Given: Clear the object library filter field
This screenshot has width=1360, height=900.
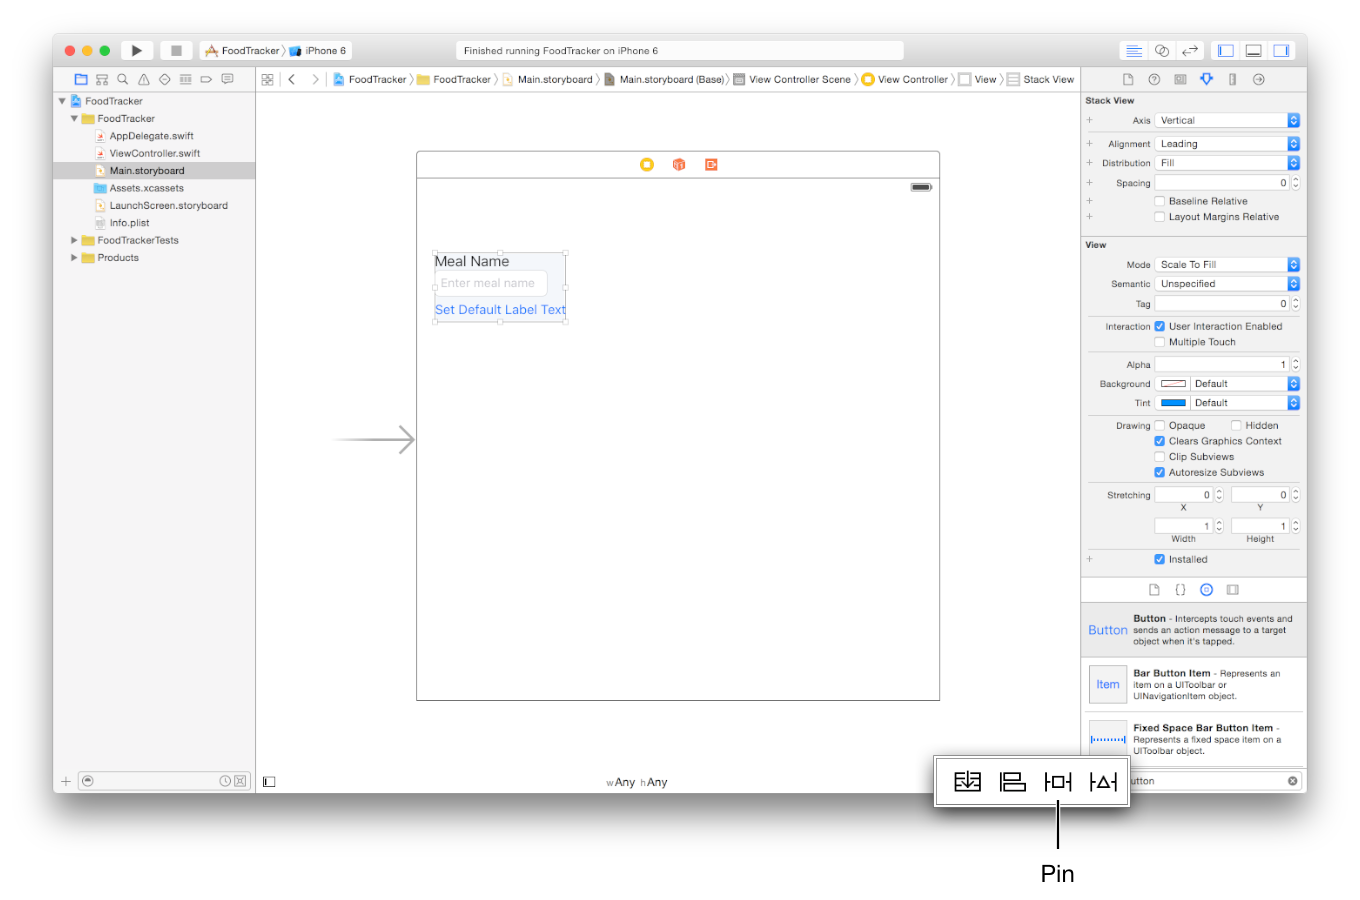Looking at the screenshot, I should pos(1292,781).
